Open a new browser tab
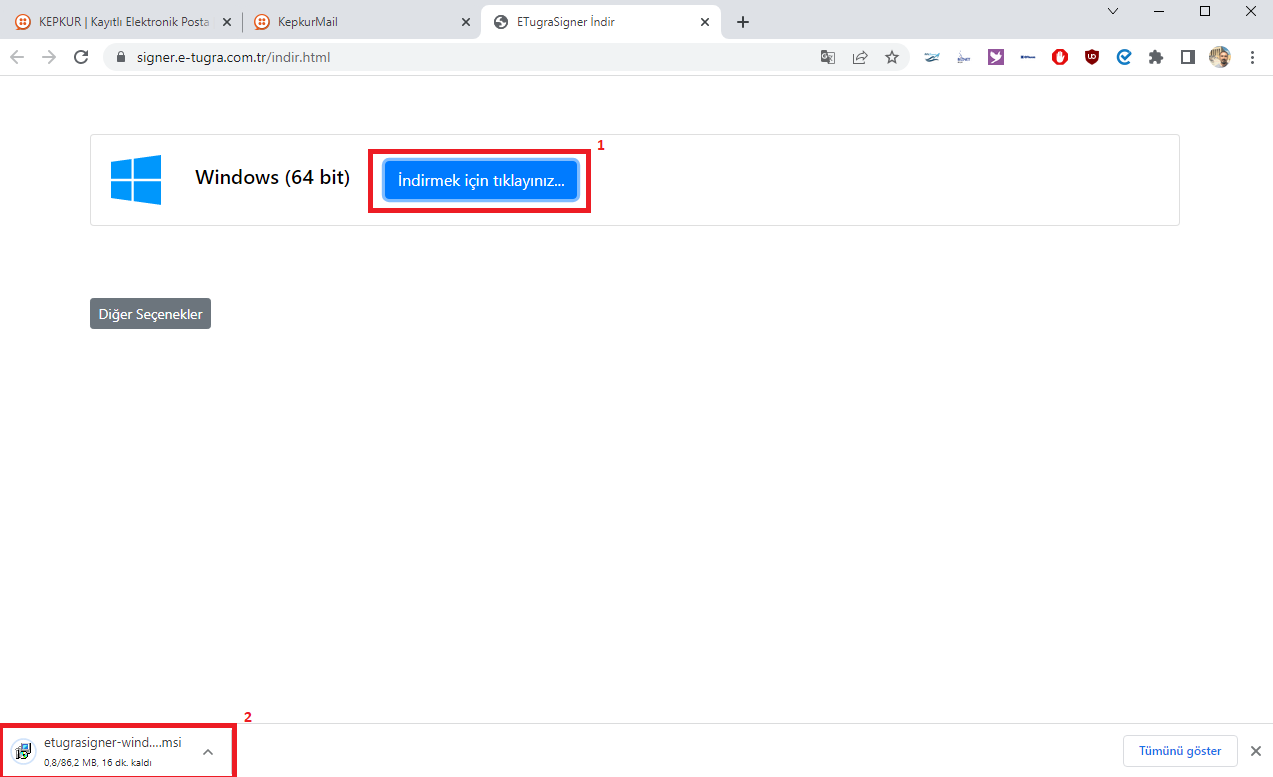 [x=742, y=22]
